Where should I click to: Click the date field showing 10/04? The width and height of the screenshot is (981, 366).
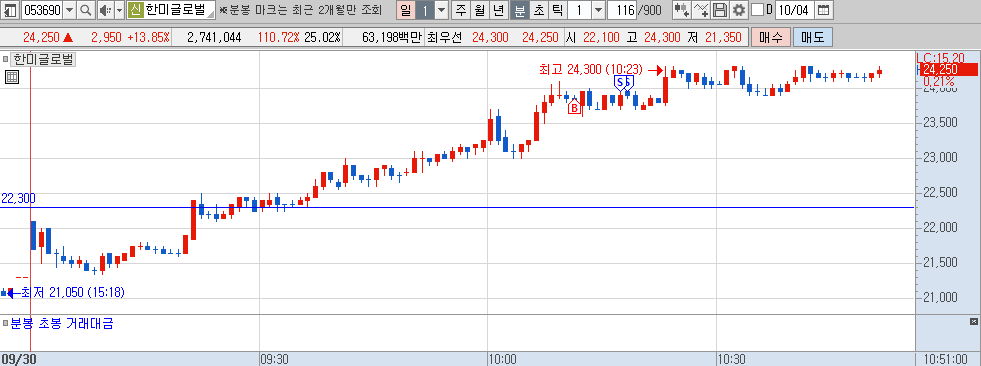click(x=795, y=10)
